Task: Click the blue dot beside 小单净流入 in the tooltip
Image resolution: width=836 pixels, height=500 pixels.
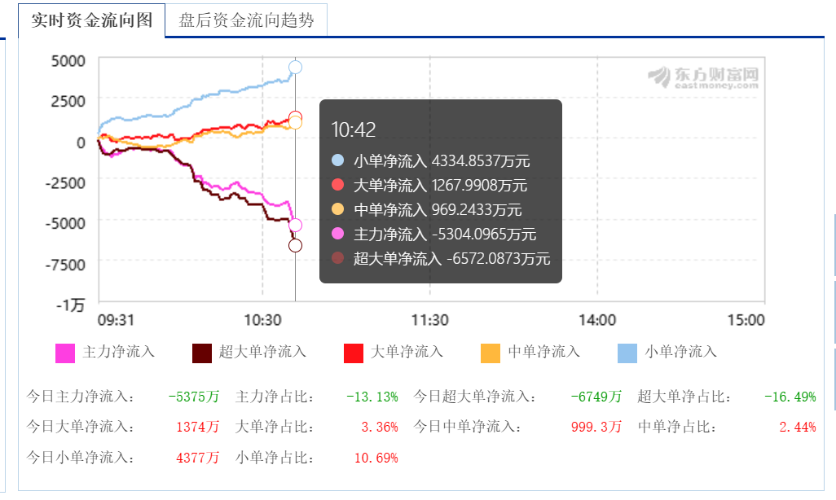Action: point(338,160)
